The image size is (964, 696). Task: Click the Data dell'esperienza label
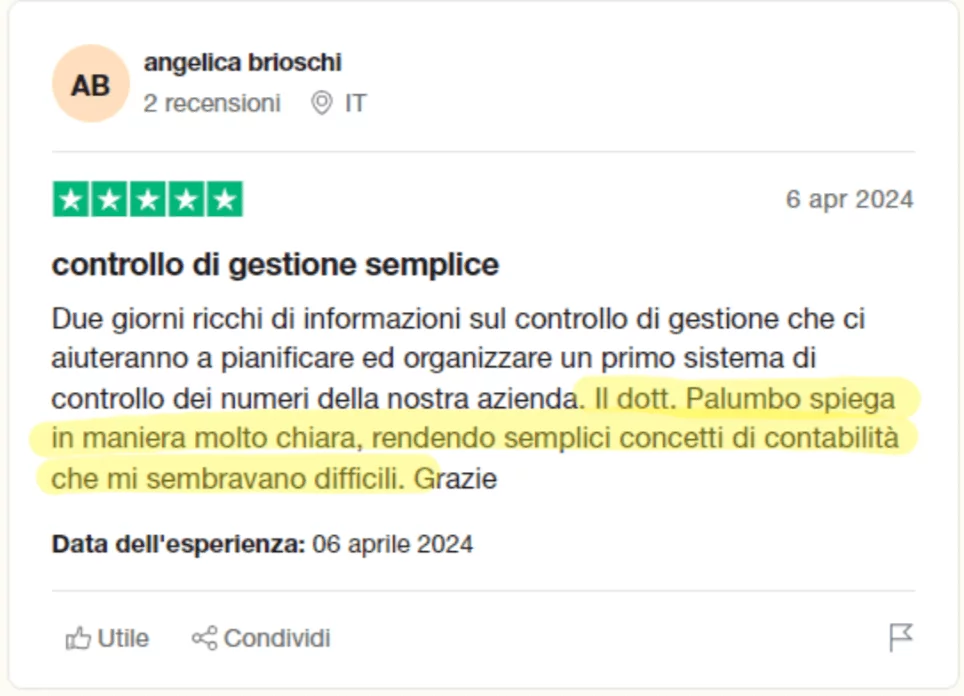pyautogui.click(x=178, y=544)
